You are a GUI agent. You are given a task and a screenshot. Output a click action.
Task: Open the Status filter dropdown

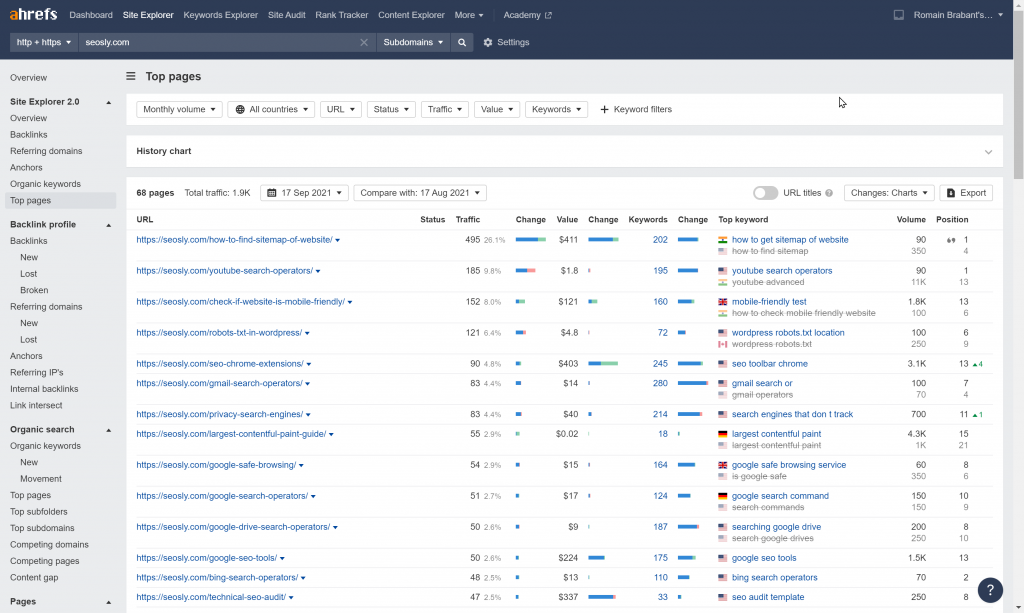tap(391, 110)
